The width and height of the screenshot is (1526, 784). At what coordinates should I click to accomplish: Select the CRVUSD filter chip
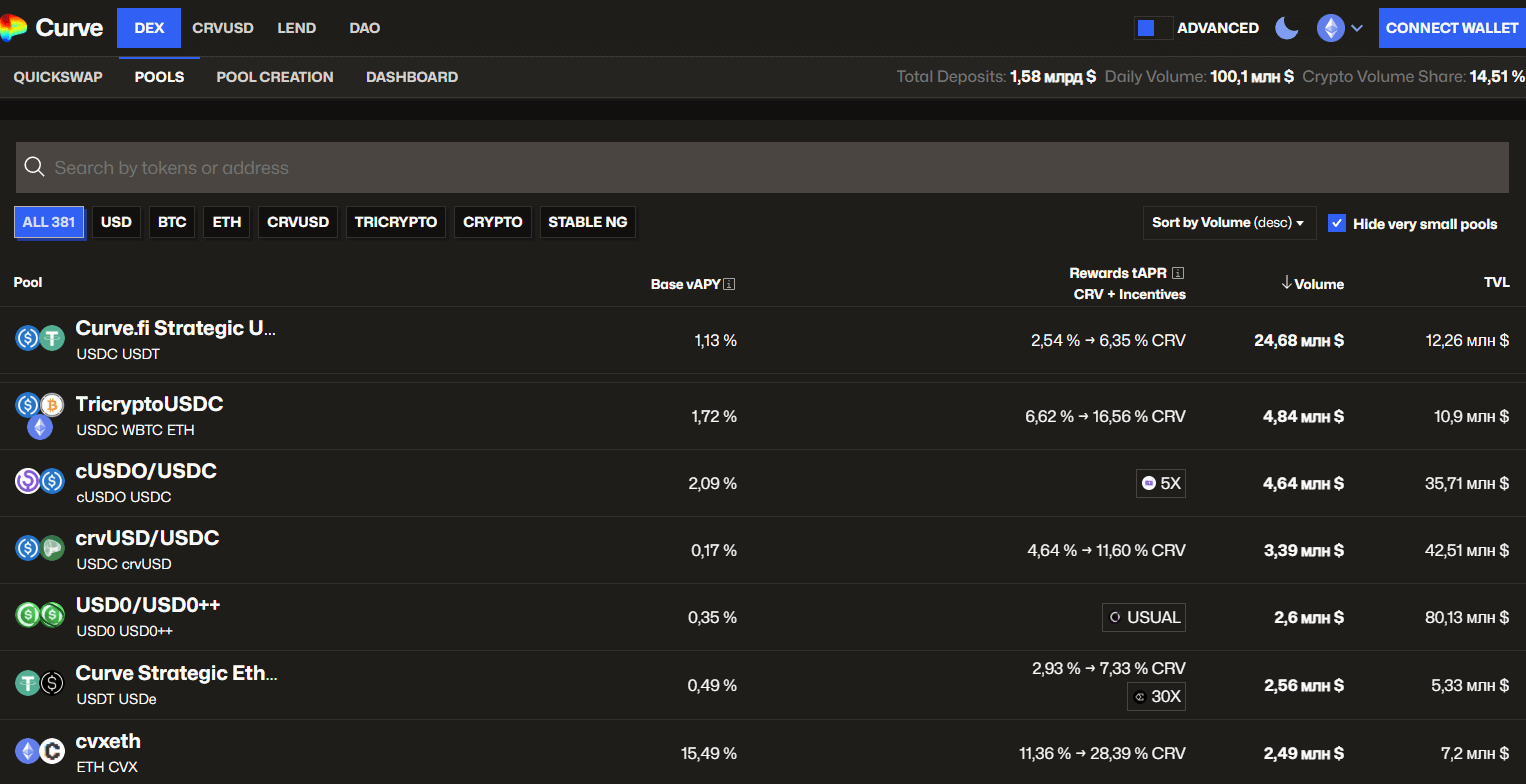pos(298,222)
